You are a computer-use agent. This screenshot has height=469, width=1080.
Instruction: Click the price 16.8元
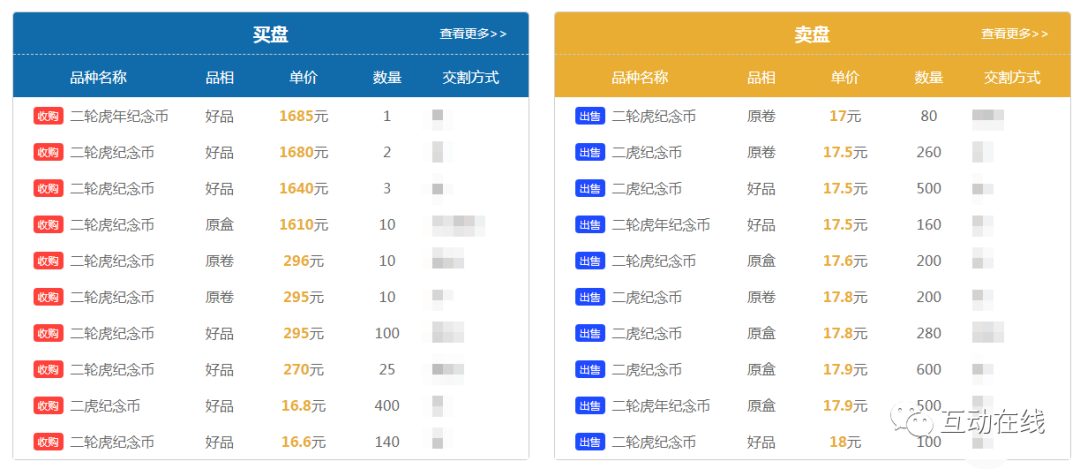point(303,406)
